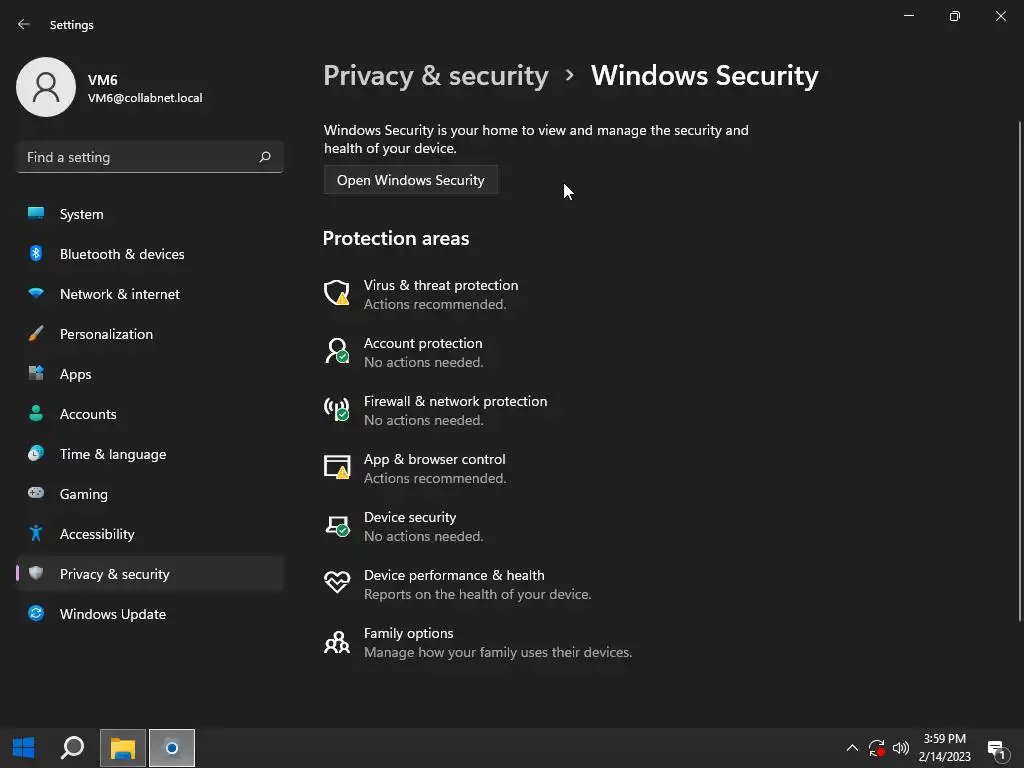Click the System monitor icon in sidebar
Screen dimensions: 1024x768
(36, 214)
